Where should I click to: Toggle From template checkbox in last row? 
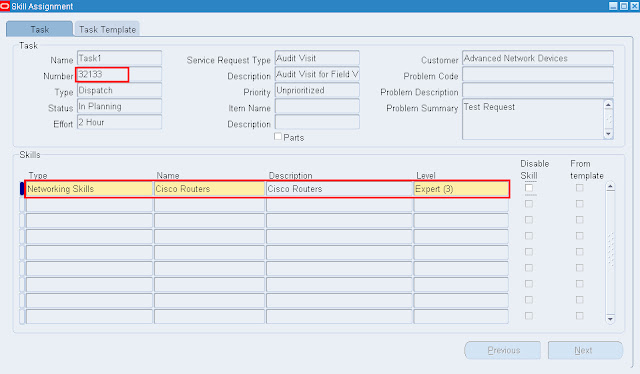pos(579,316)
